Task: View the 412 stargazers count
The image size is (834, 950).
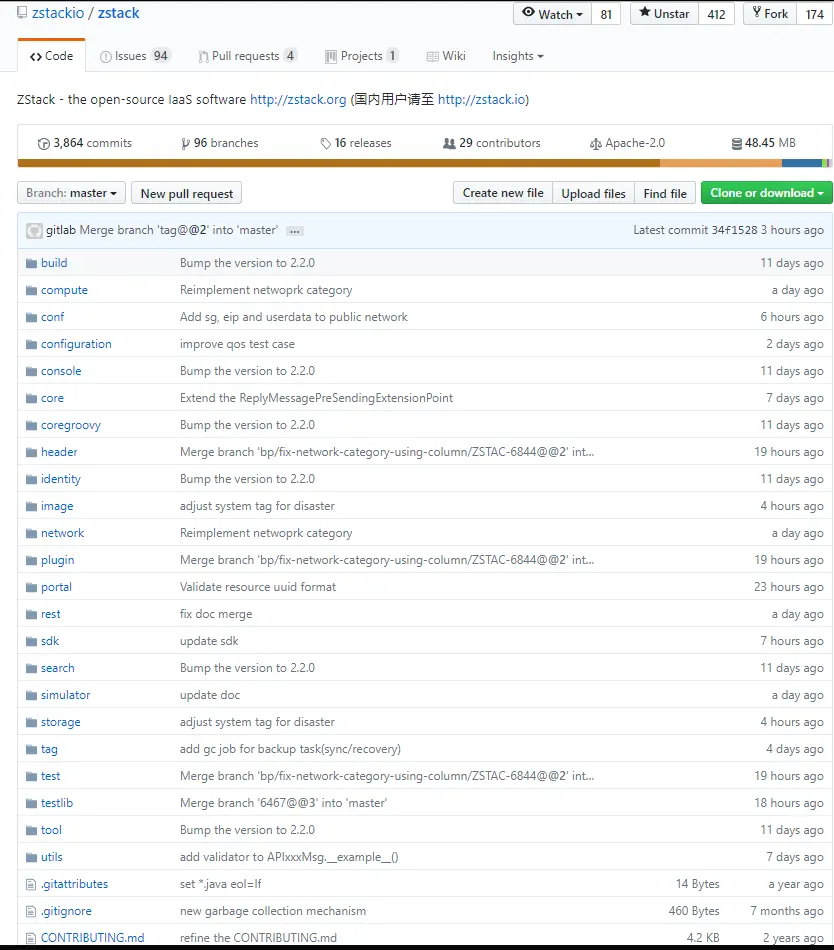Action: [x=717, y=14]
